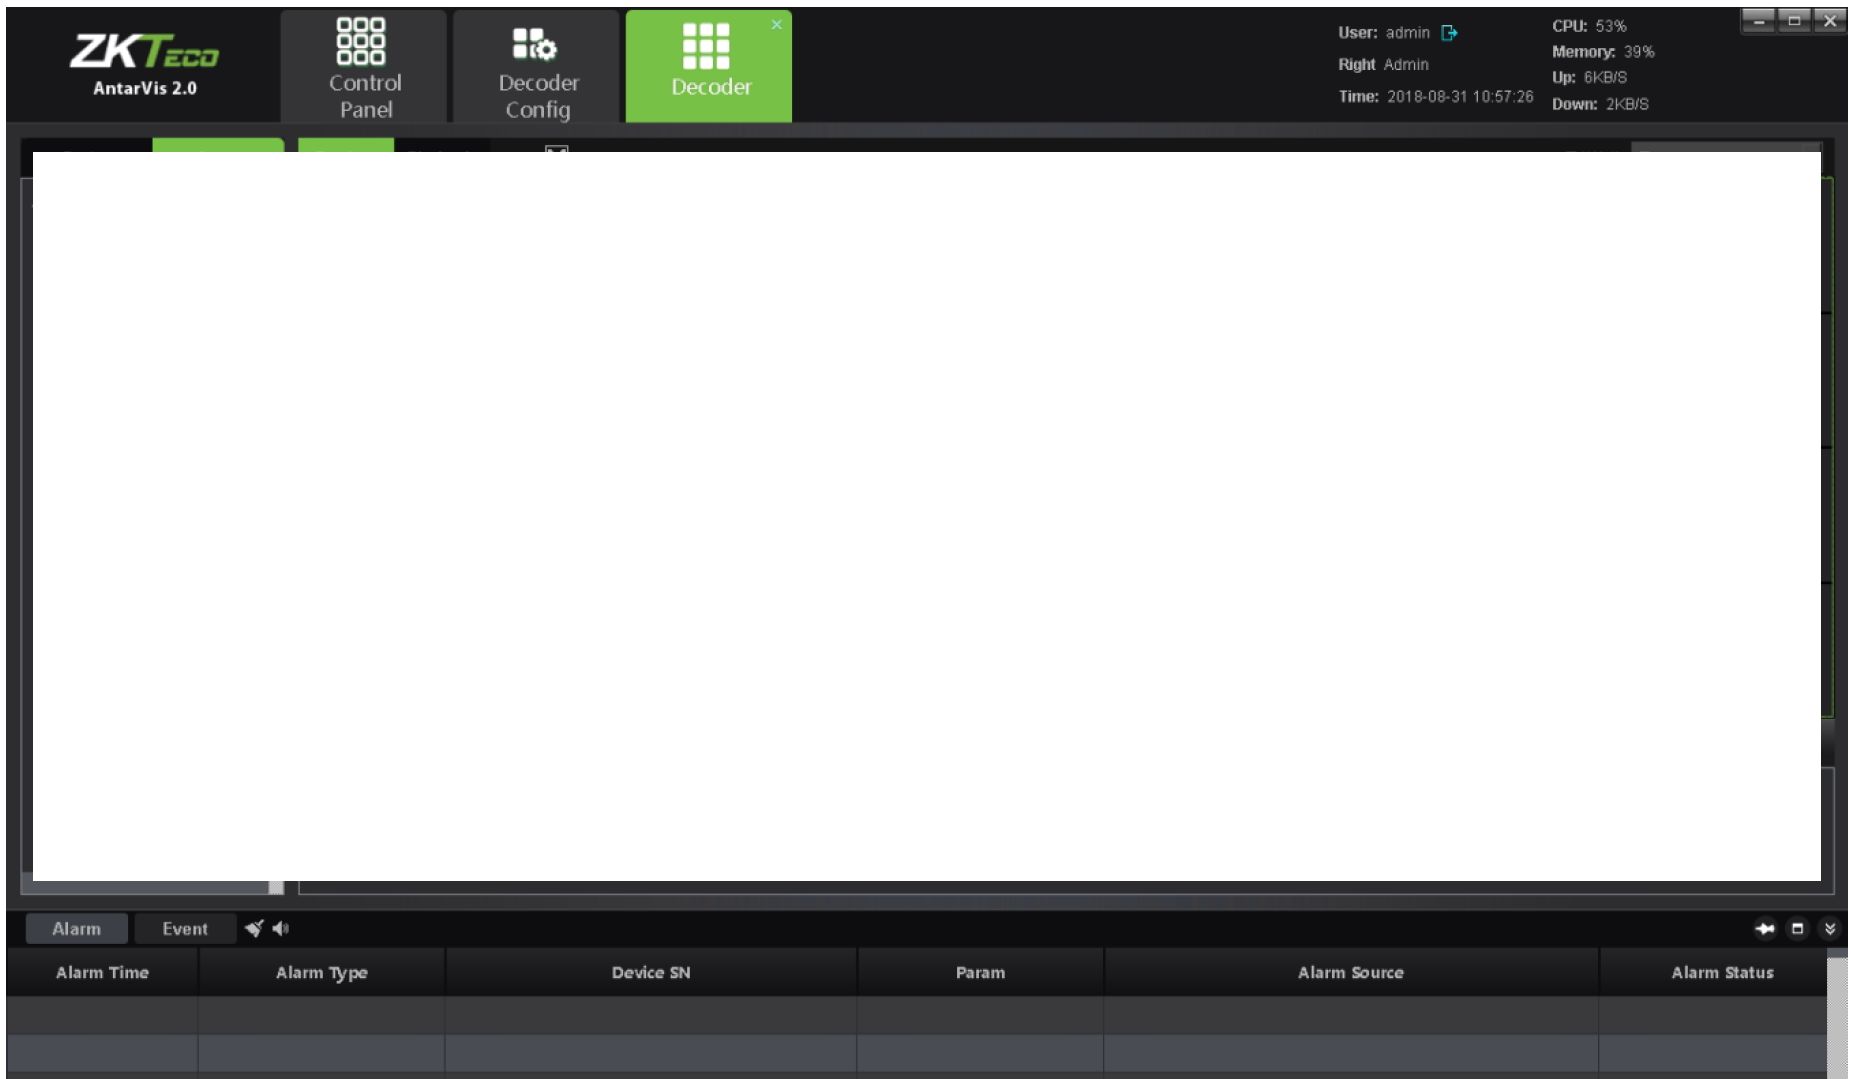Click the Param column header

(x=980, y=972)
